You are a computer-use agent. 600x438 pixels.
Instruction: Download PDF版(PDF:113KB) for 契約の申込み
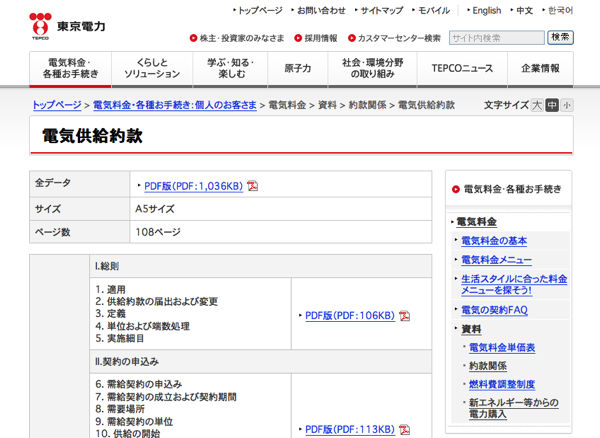coord(350,430)
